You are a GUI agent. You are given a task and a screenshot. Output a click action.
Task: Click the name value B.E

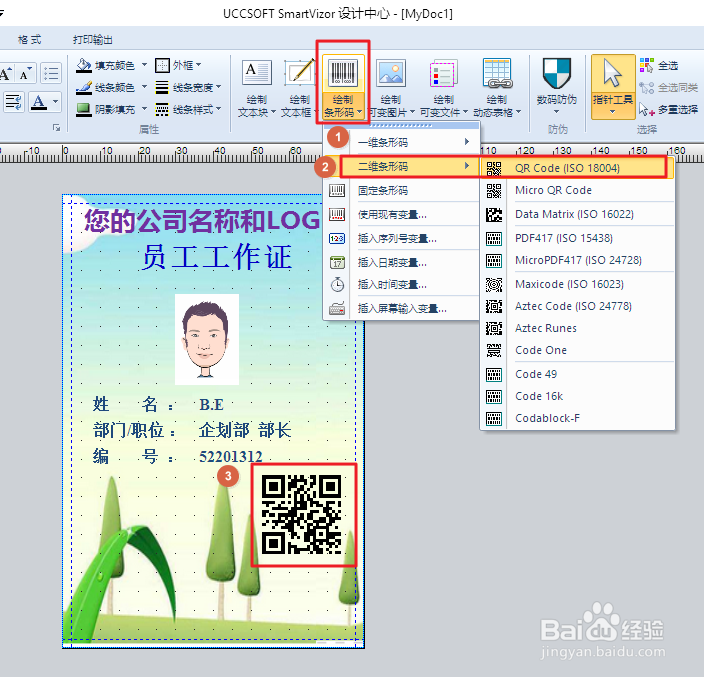click(x=211, y=404)
